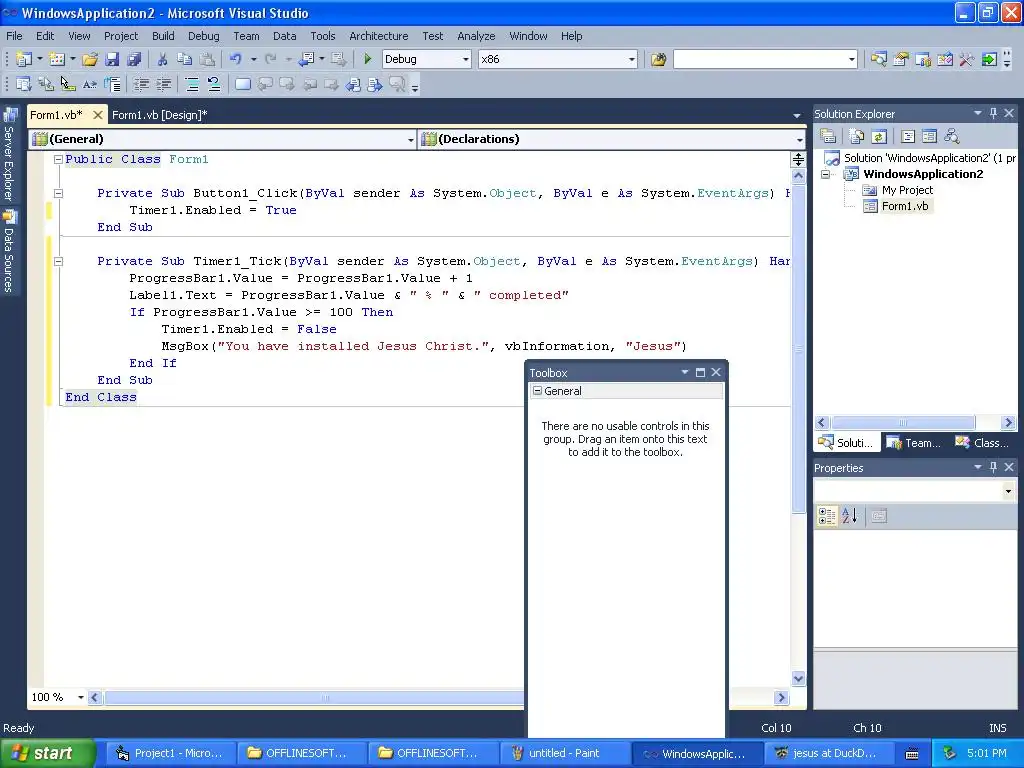Start debugging with the green play icon
This screenshot has width=1024, height=768.
367,59
